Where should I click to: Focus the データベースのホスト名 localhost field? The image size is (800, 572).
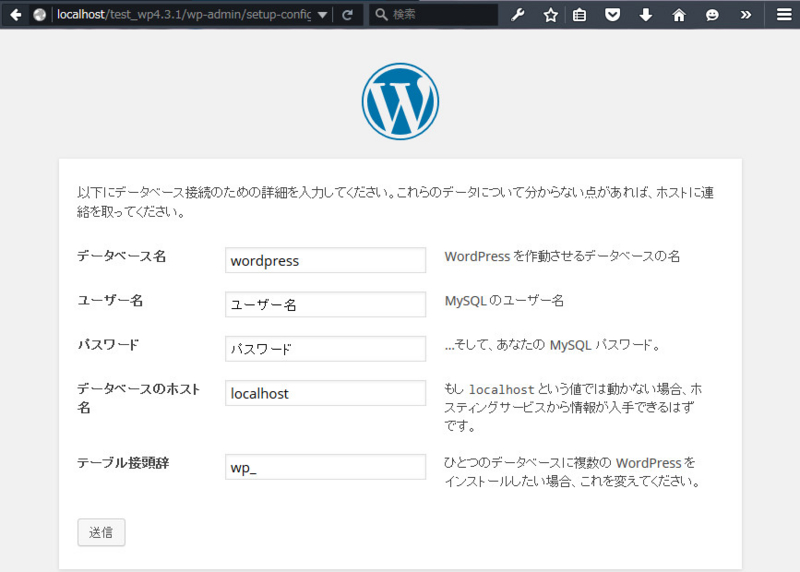(326, 393)
